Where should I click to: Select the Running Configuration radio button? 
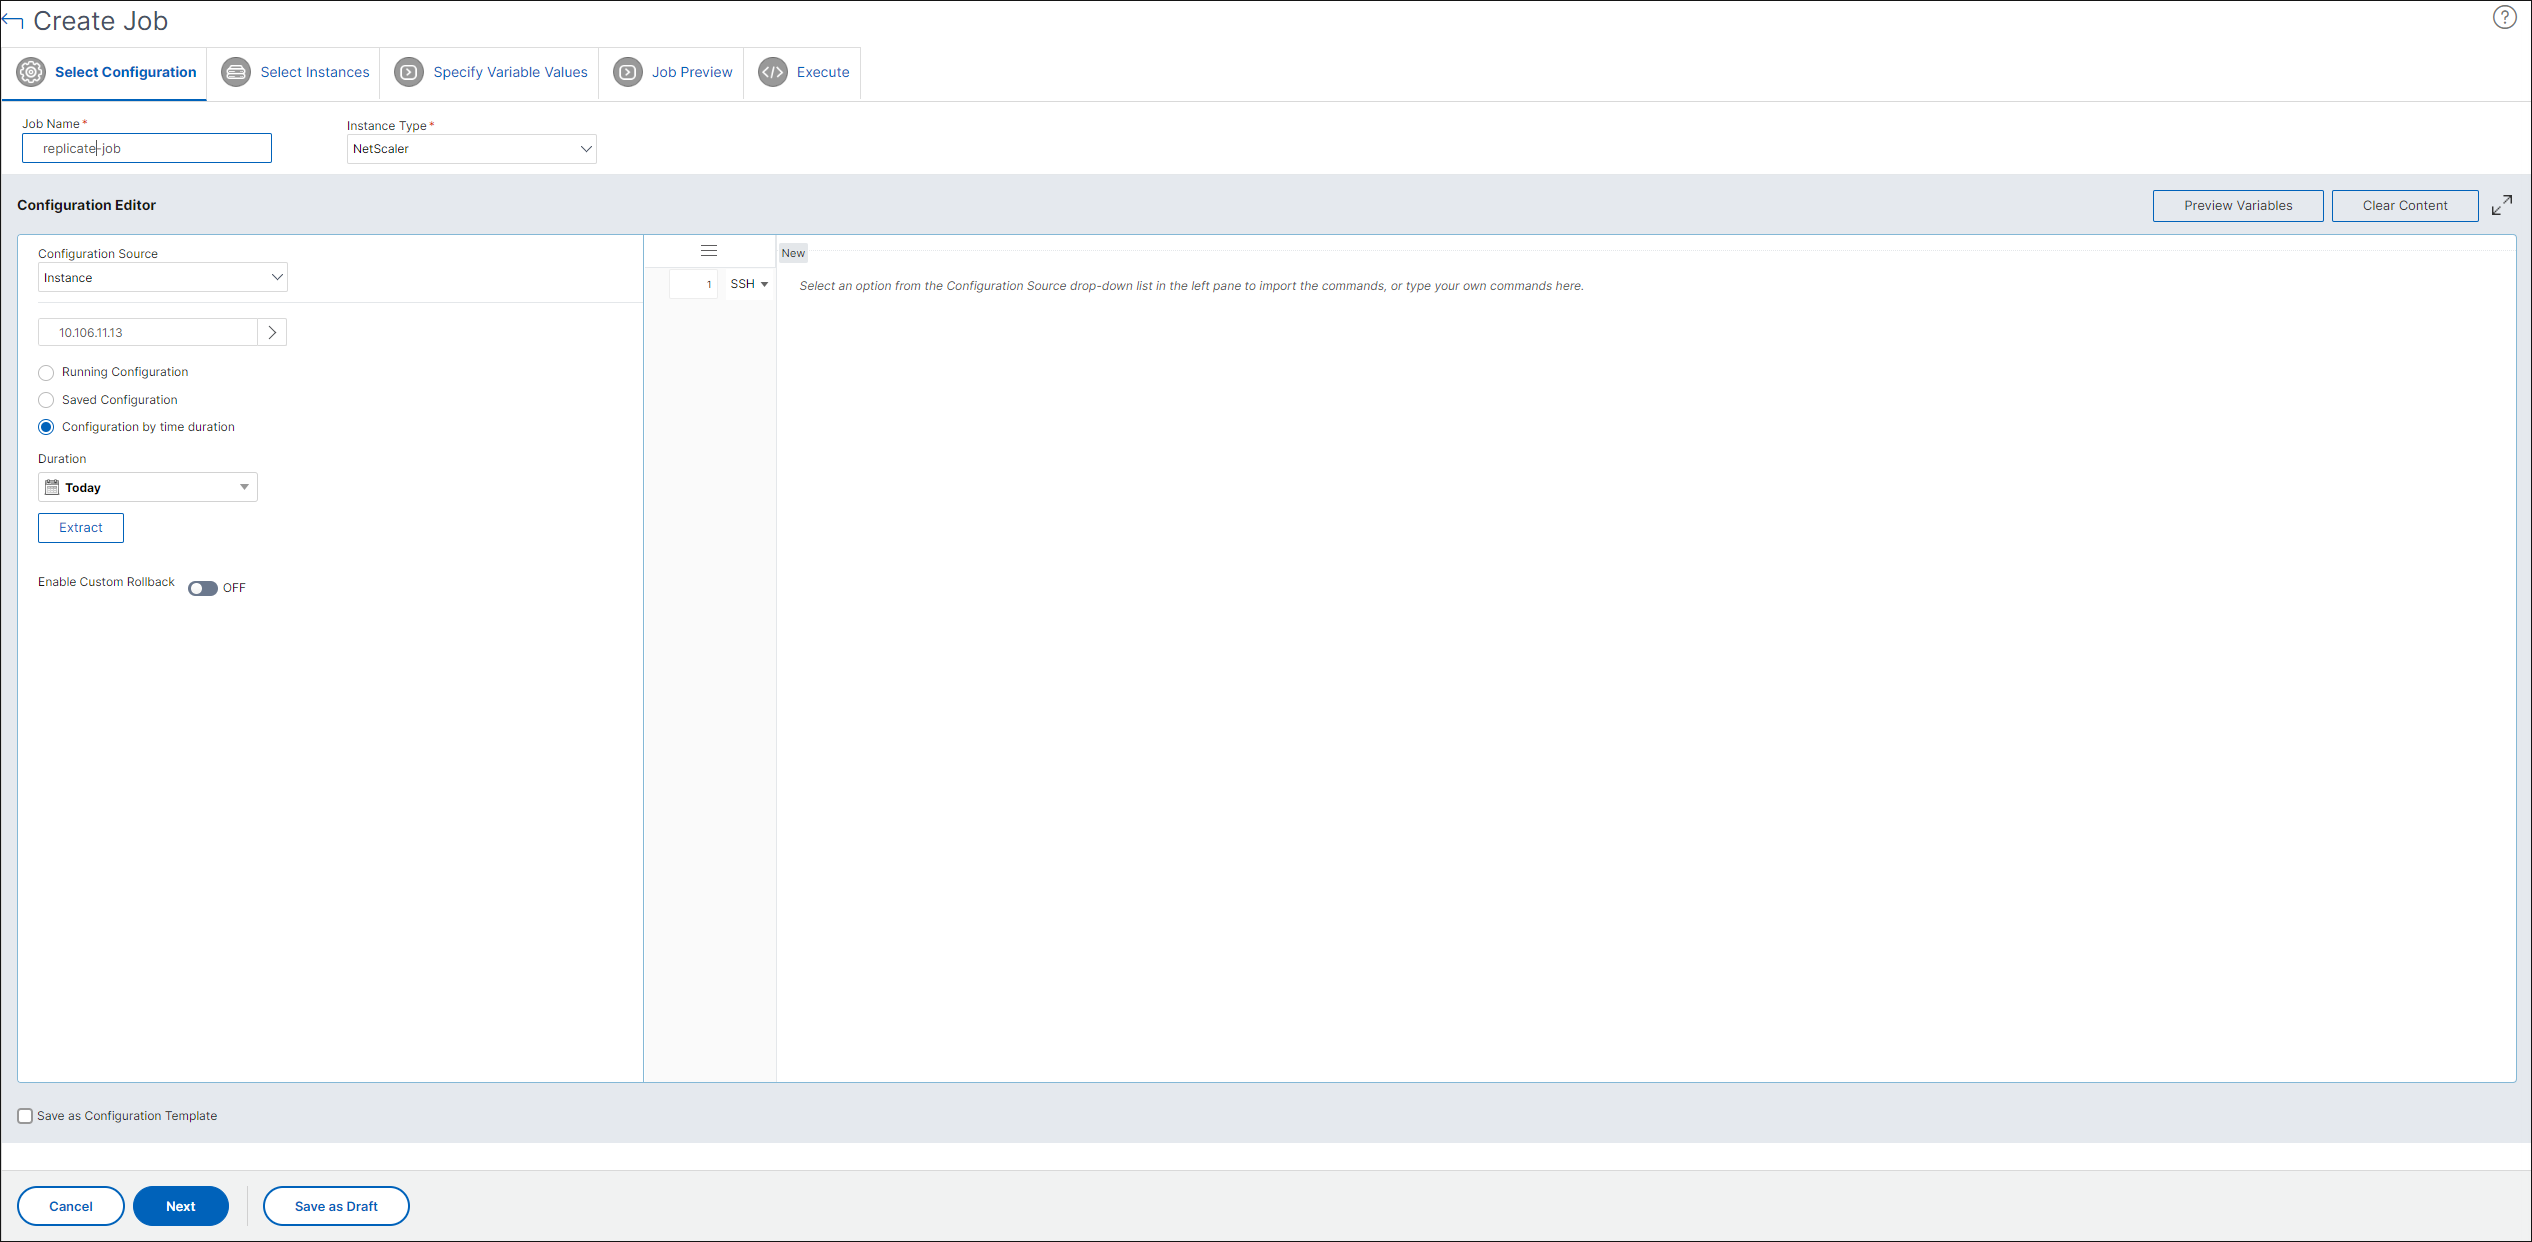tap(46, 373)
